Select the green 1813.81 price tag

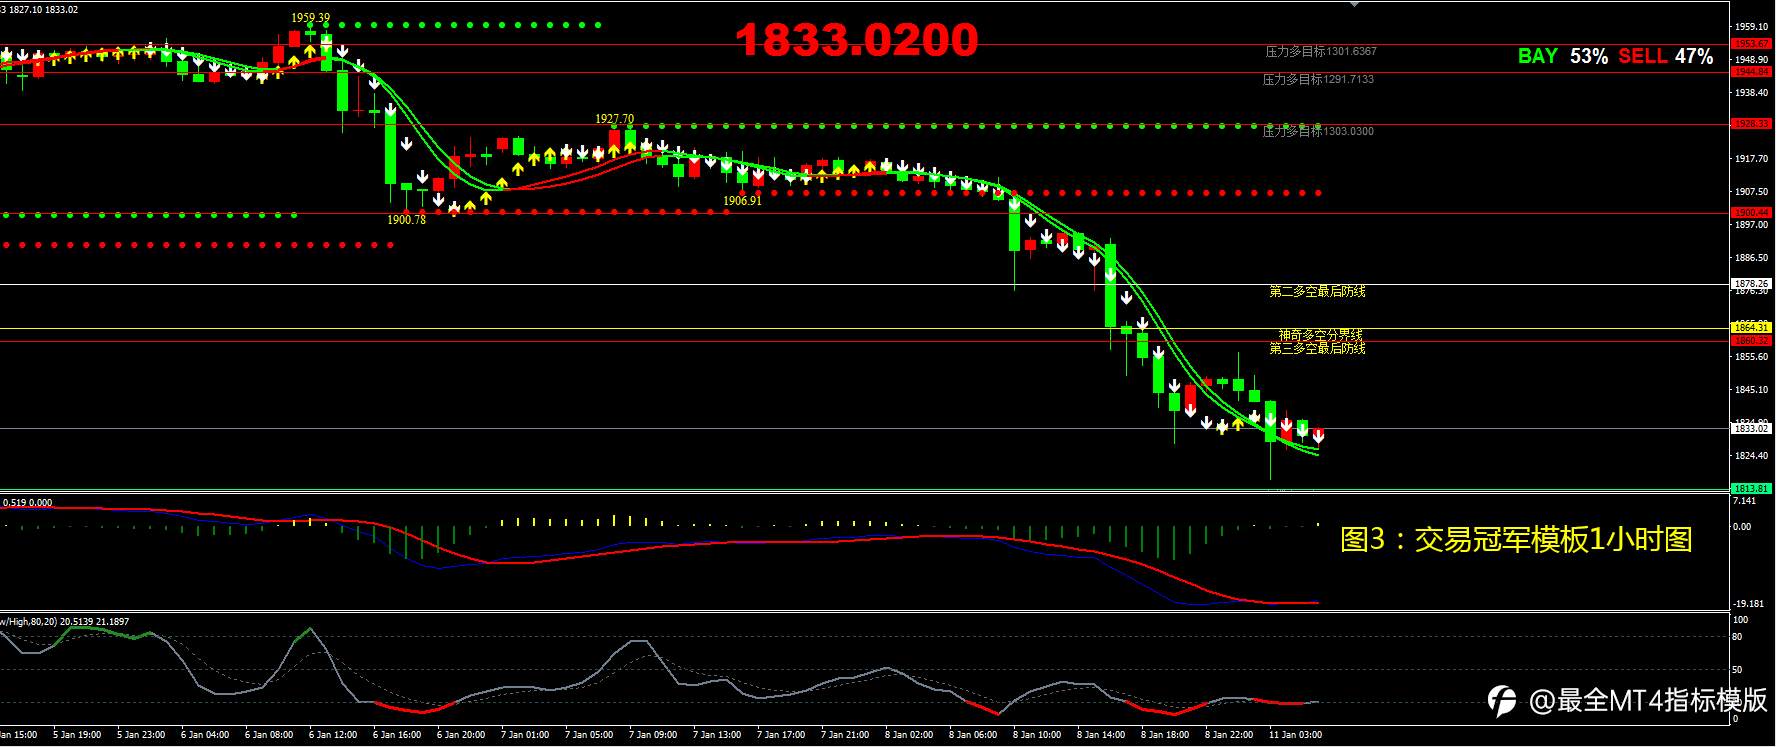pos(1751,489)
